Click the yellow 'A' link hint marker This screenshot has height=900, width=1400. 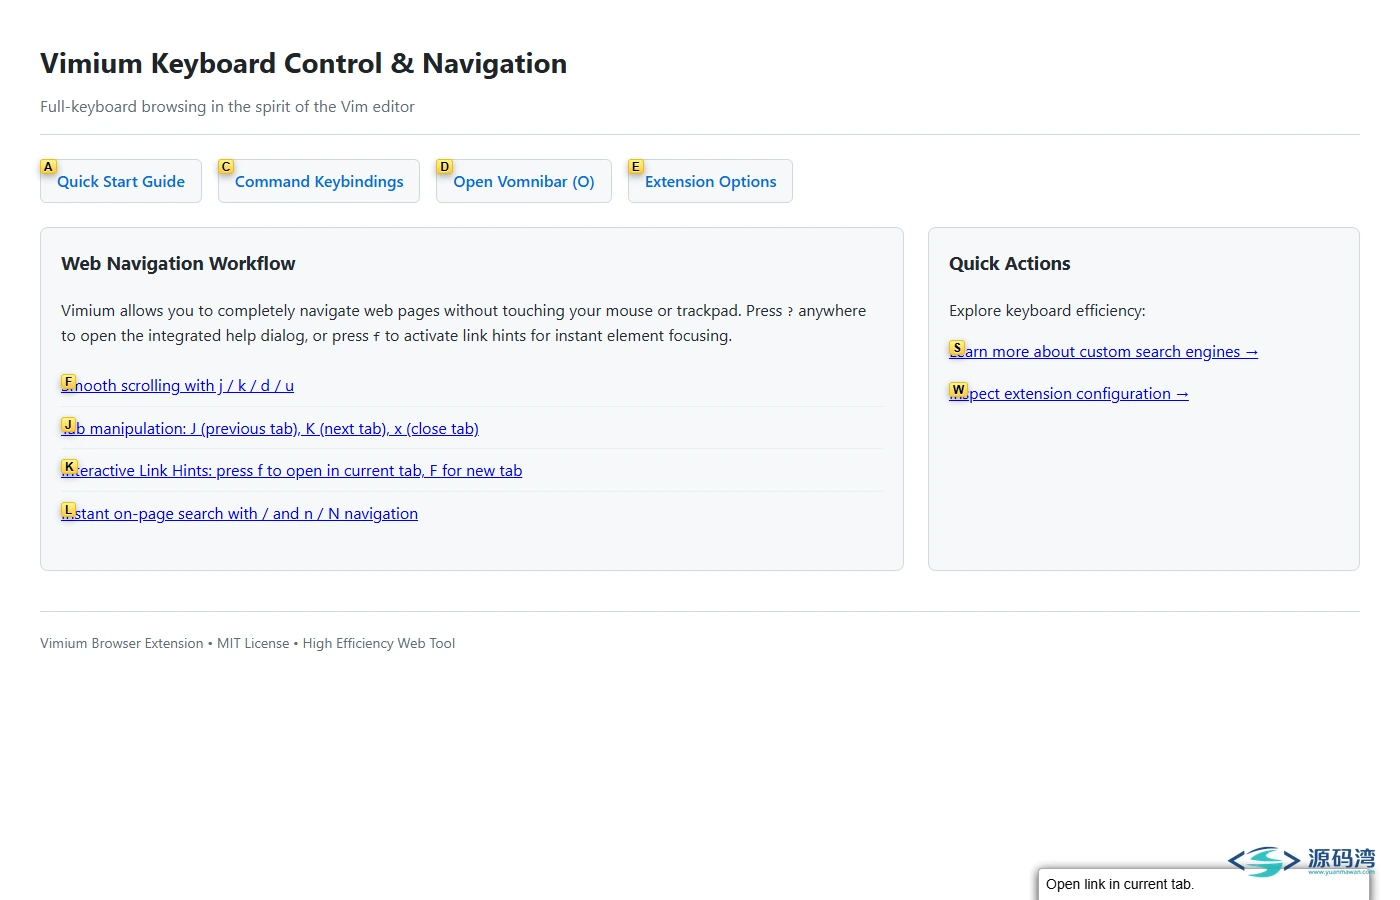48,167
